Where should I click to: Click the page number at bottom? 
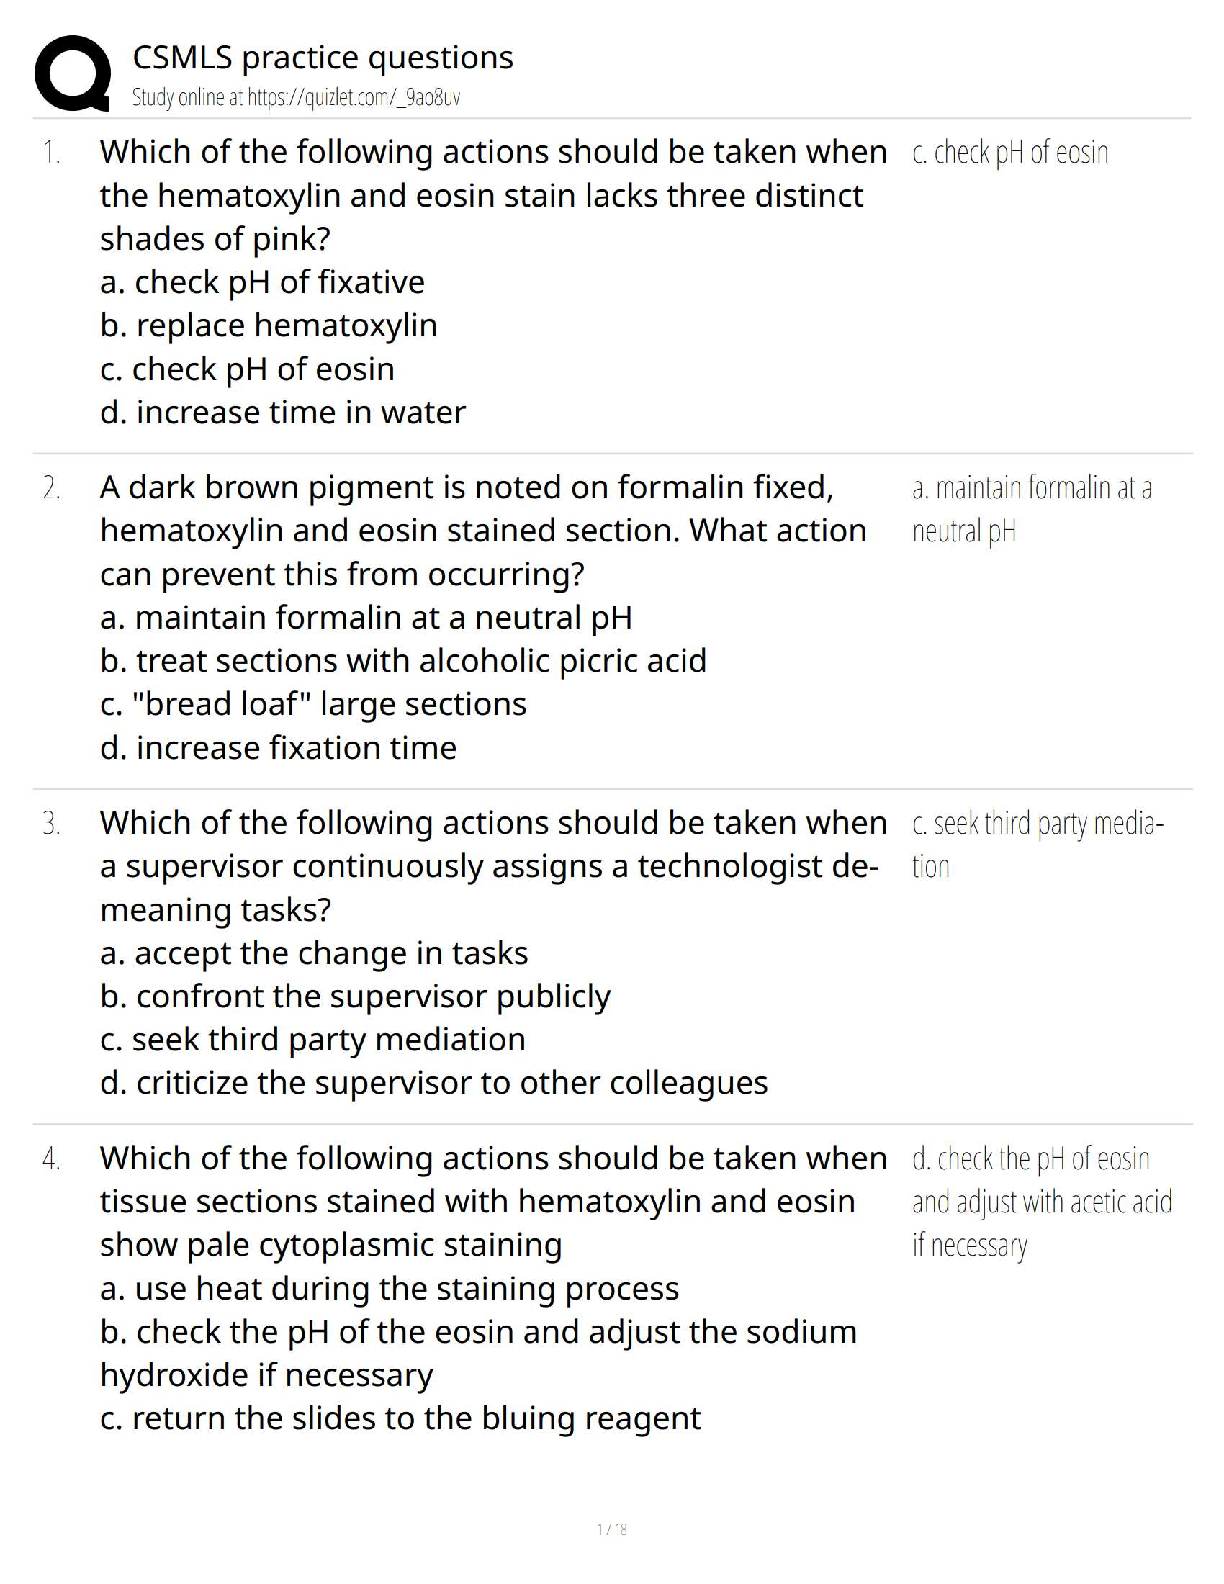(611, 1529)
